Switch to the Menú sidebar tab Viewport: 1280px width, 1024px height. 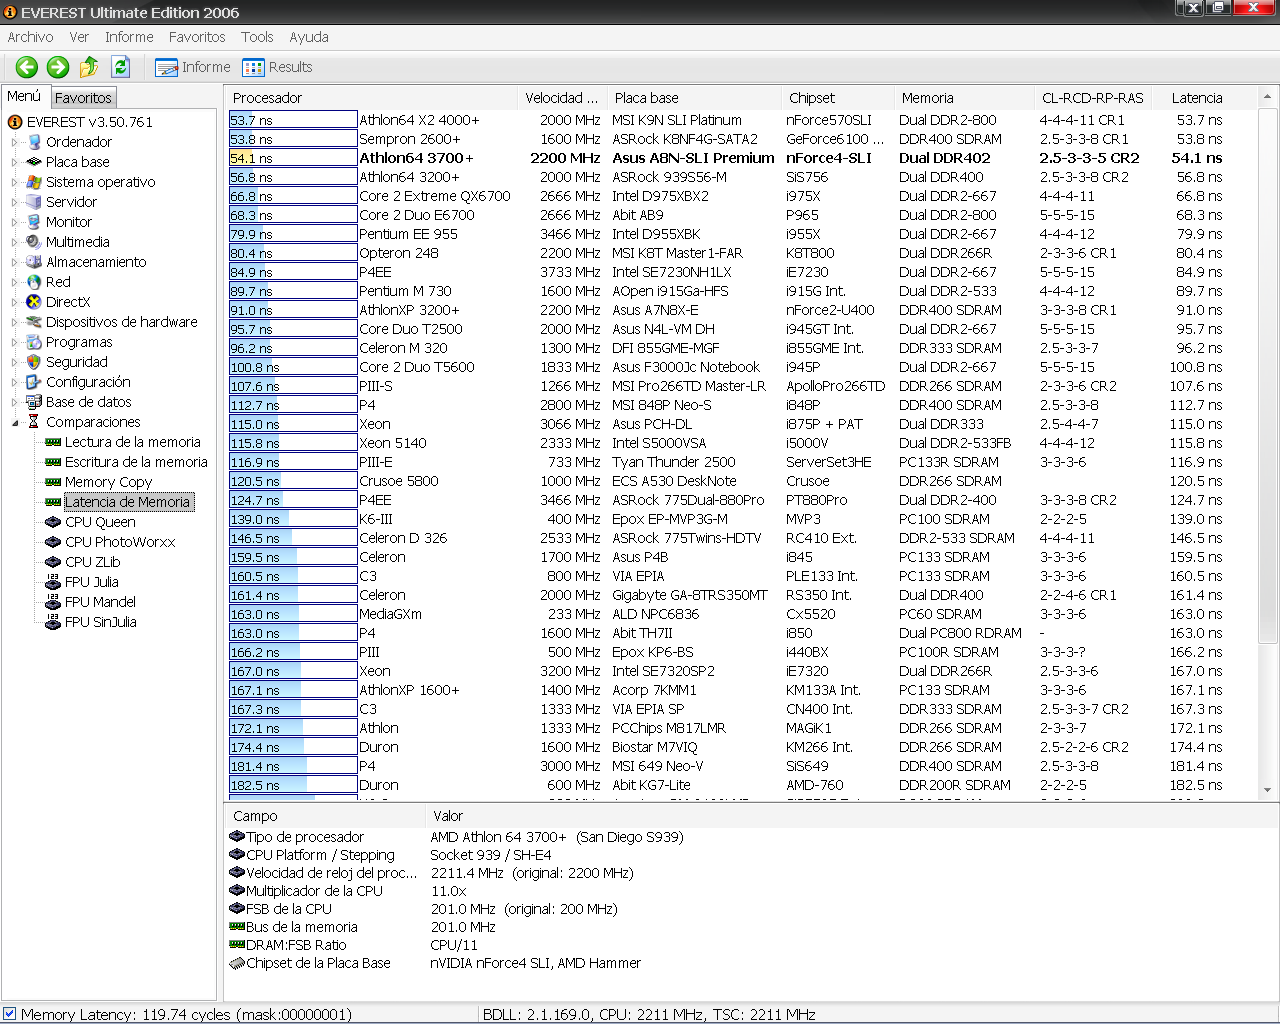point(24,96)
